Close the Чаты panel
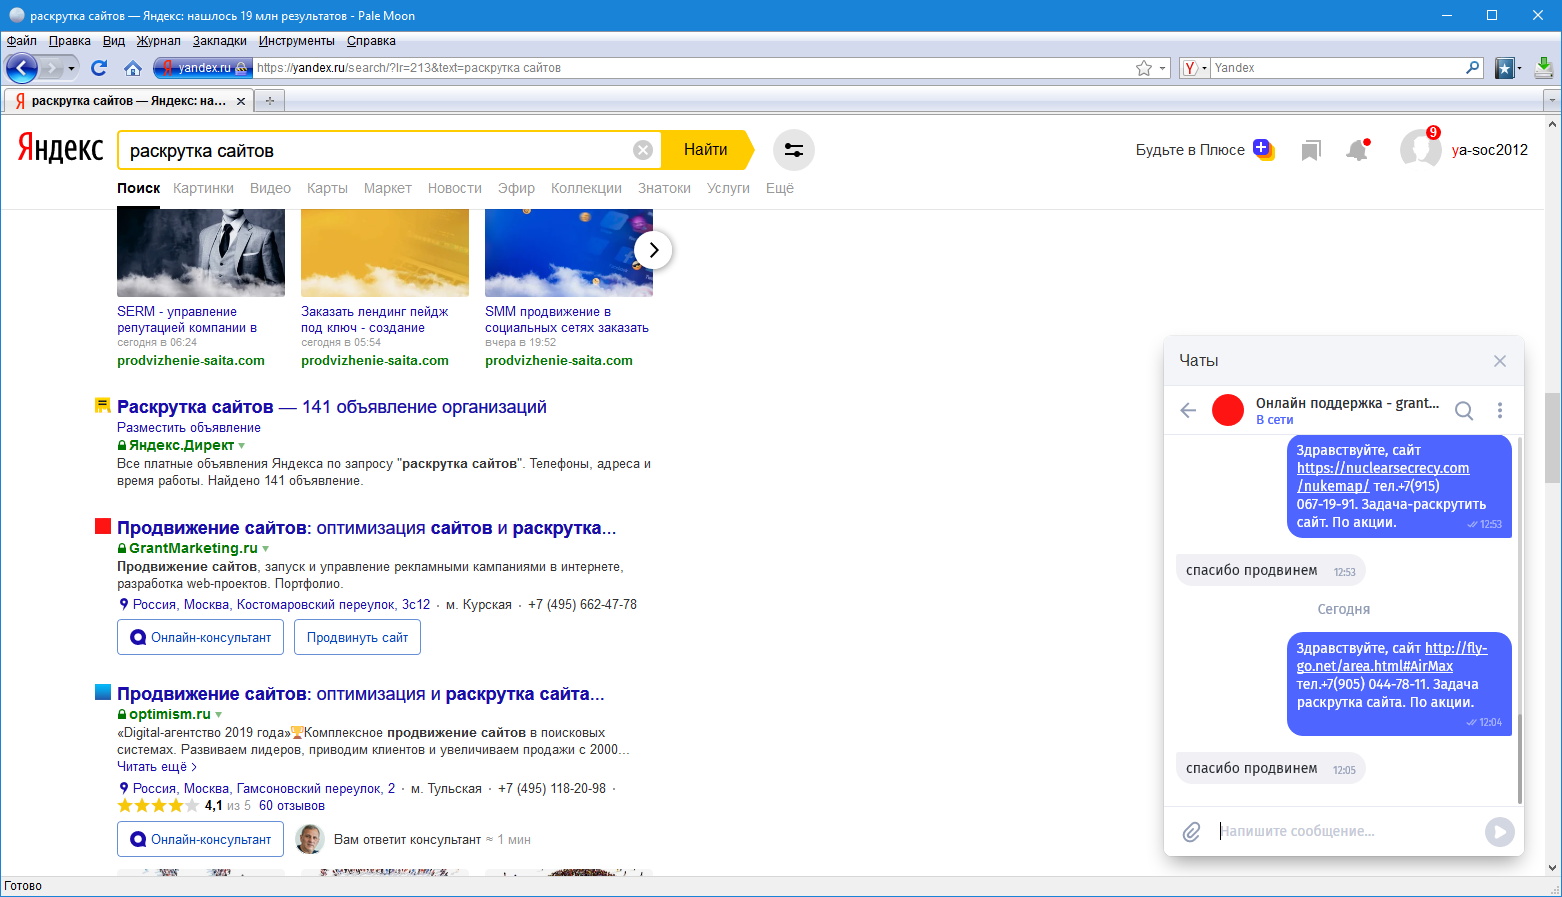Screen dimensions: 1562x897 tap(1500, 361)
